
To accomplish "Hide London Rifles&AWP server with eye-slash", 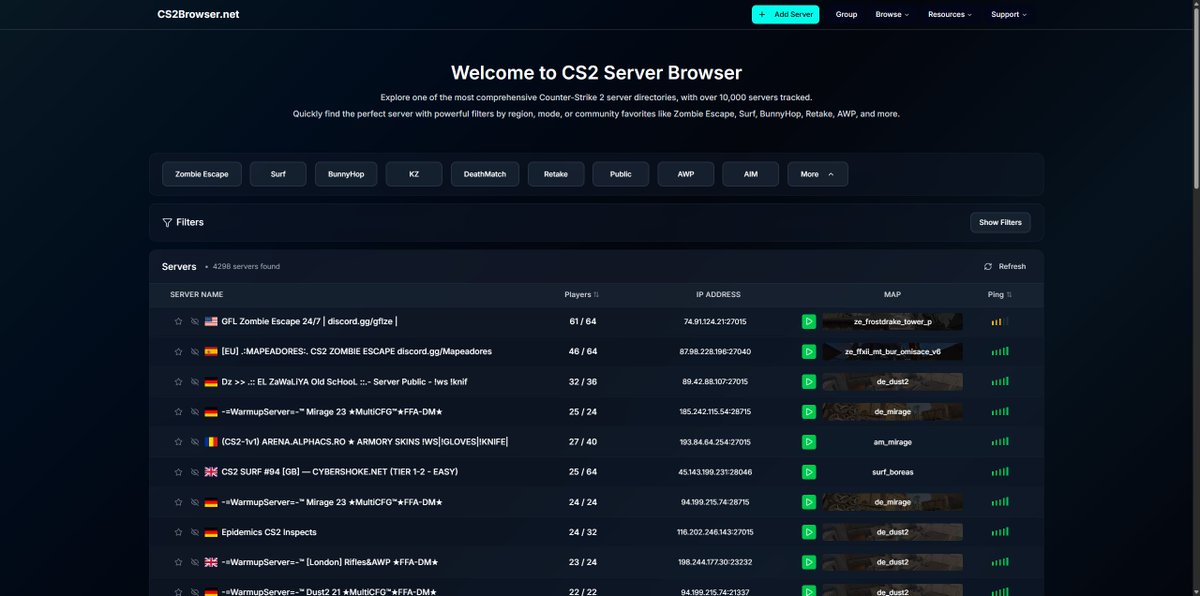I will (195, 562).
